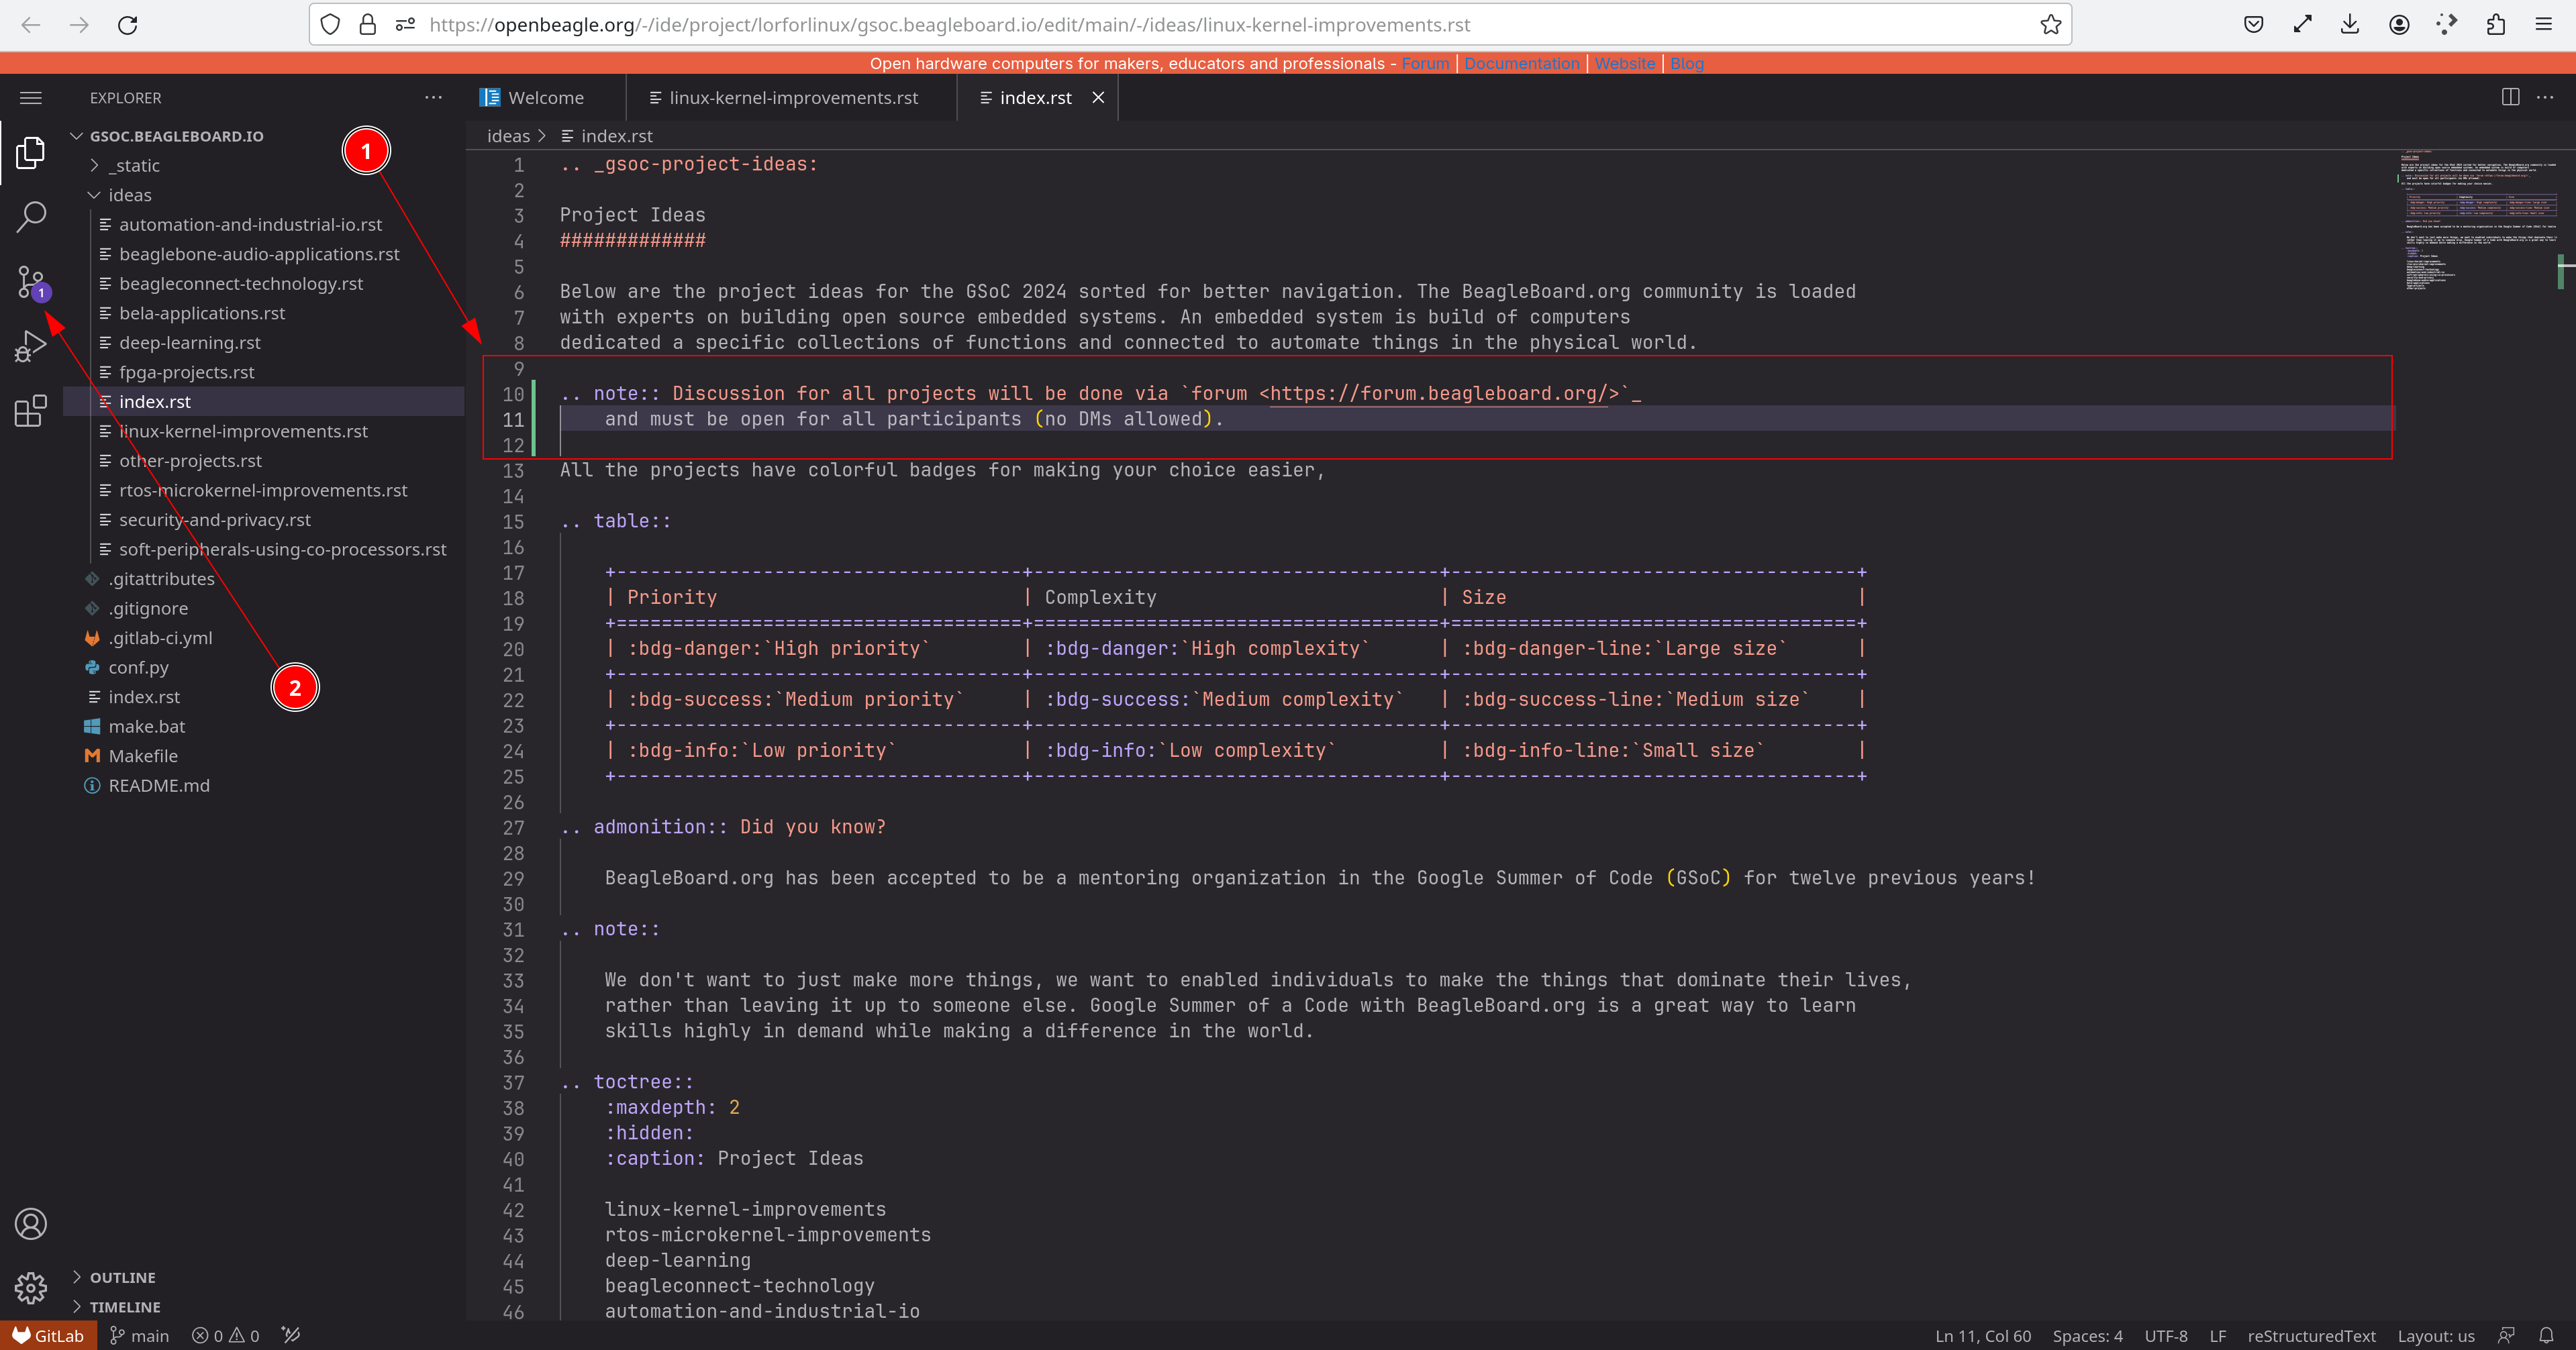Viewport: 2576px width, 1350px height.
Task: Open the Search view icon
Action: [31, 216]
